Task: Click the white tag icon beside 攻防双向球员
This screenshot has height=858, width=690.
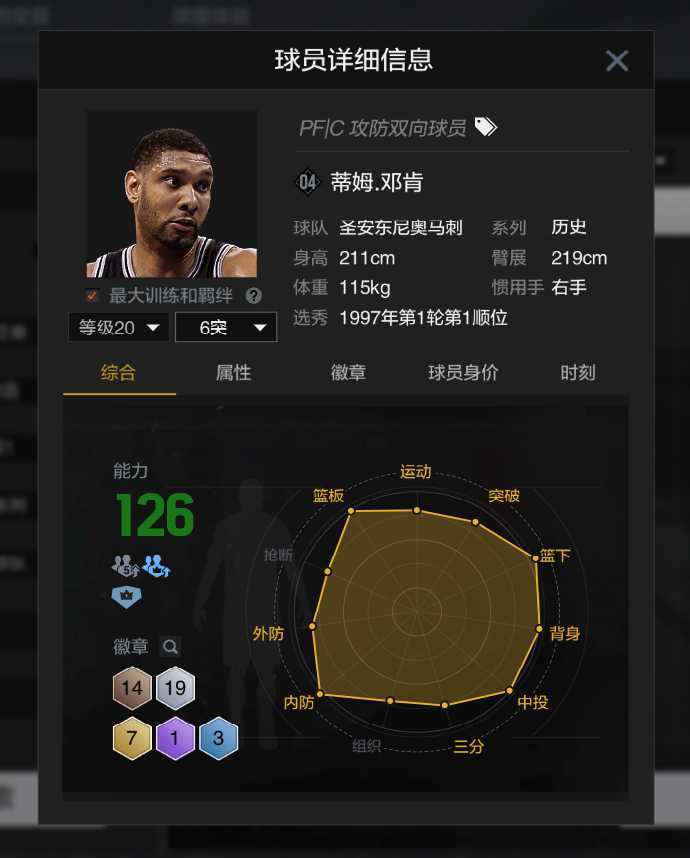Action: (485, 127)
